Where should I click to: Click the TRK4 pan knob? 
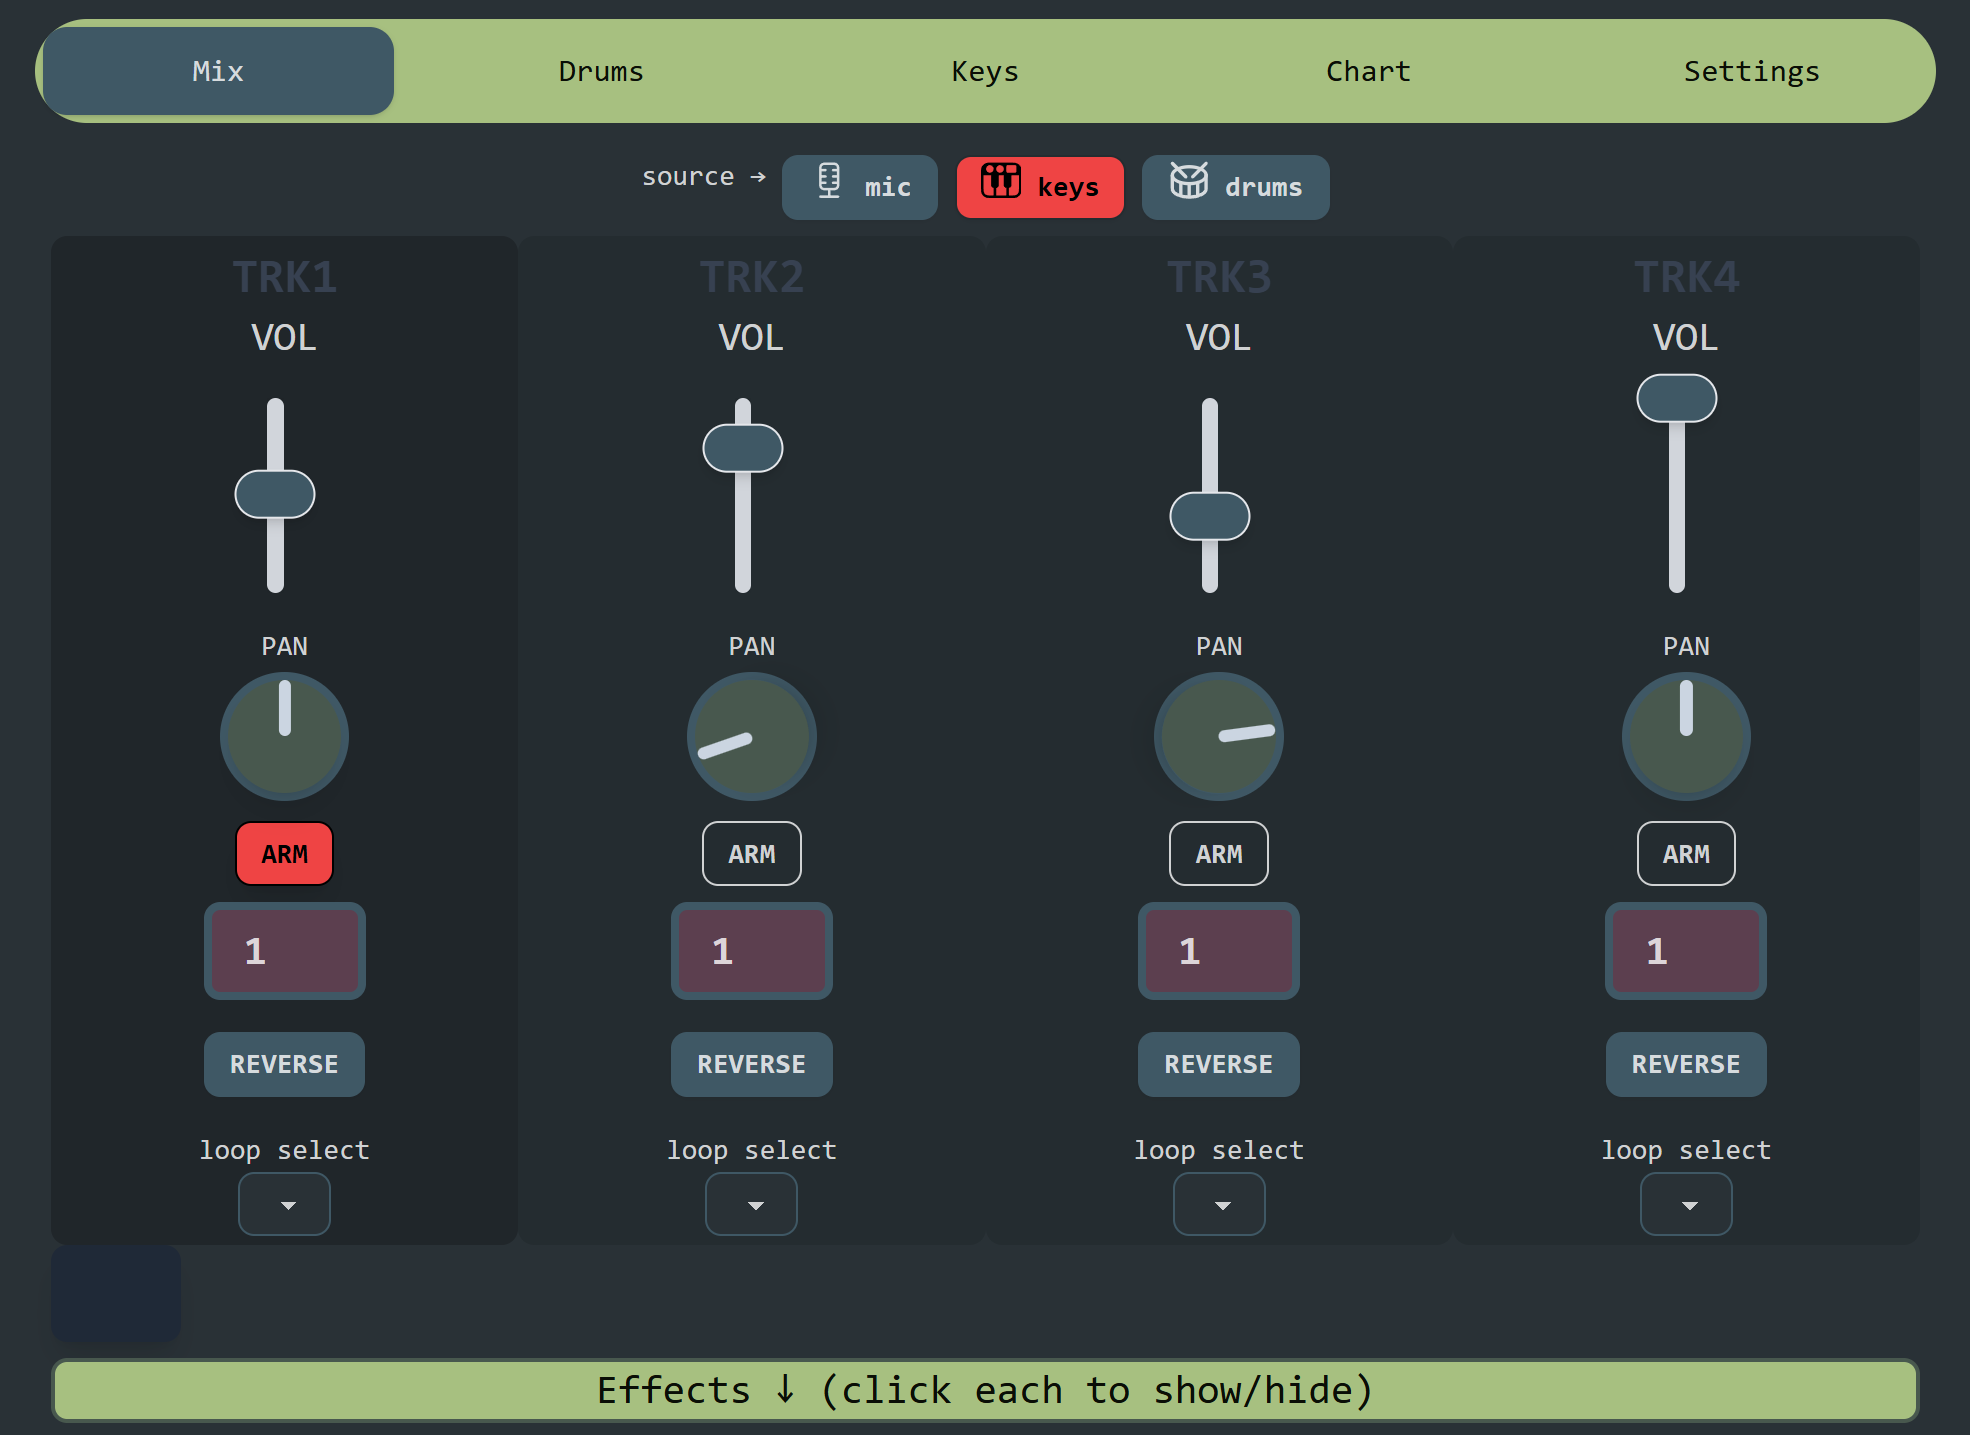click(x=1685, y=736)
